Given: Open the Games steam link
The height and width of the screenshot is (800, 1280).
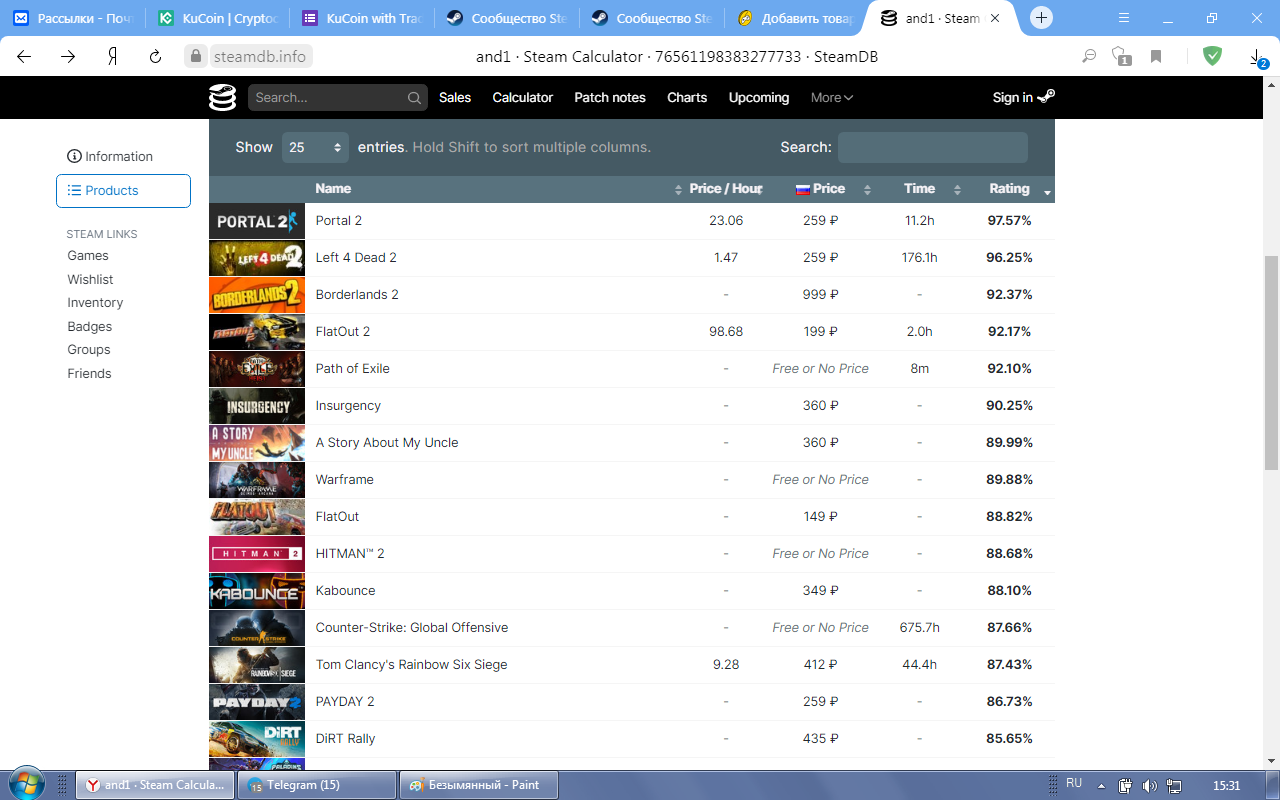Looking at the screenshot, I should pyautogui.click(x=88, y=256).
